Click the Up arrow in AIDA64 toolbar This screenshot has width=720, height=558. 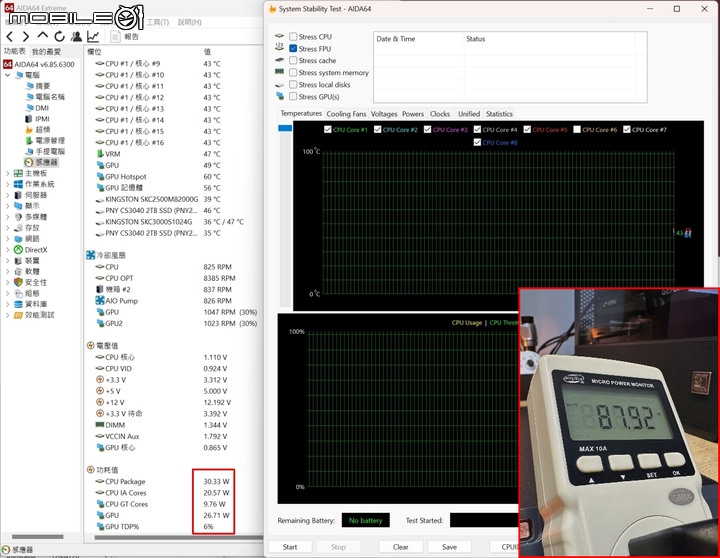[x=42, y=36]
